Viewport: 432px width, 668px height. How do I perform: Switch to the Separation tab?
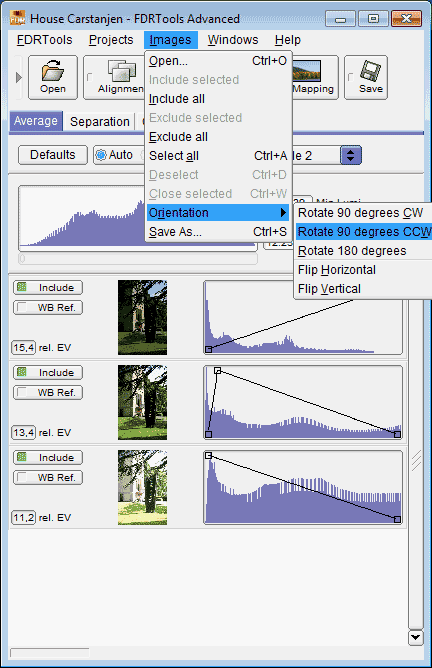click(100, 122)
